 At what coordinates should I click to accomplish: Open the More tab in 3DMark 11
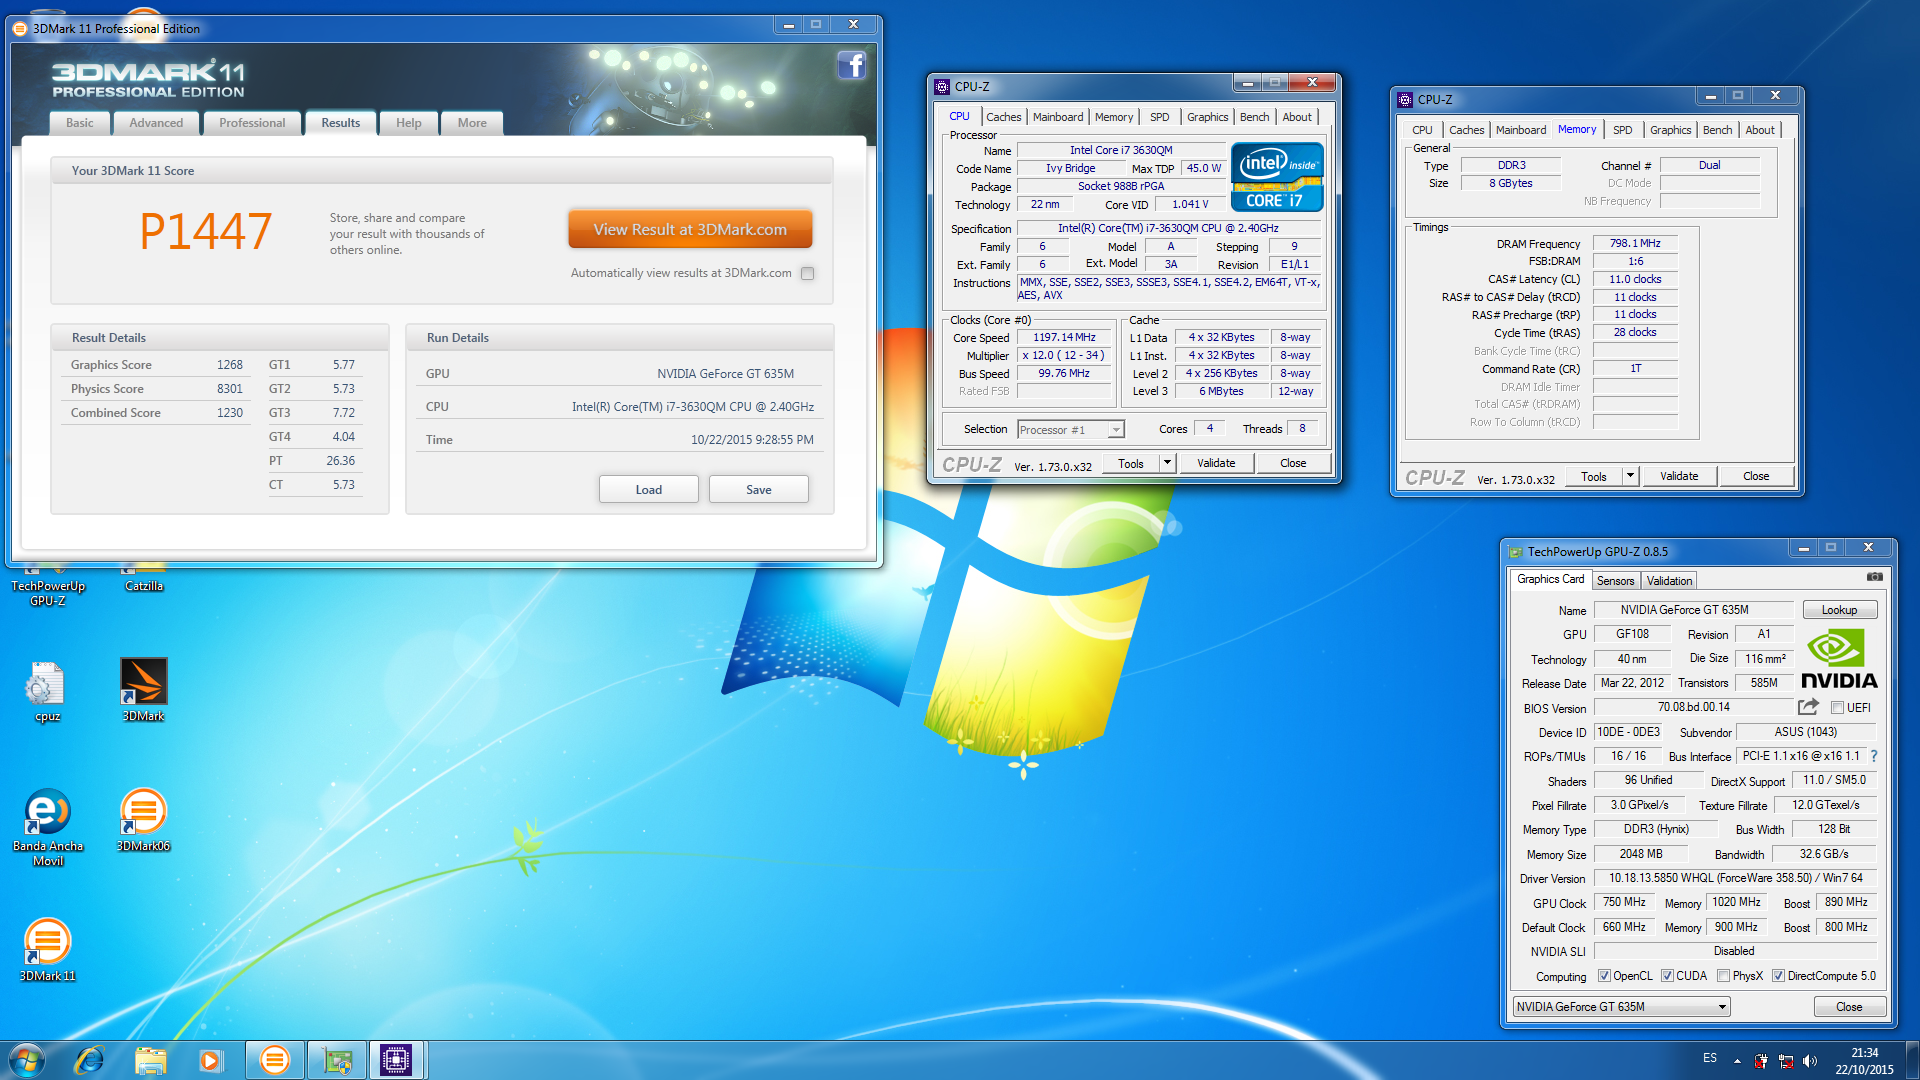tap(472, 123)
